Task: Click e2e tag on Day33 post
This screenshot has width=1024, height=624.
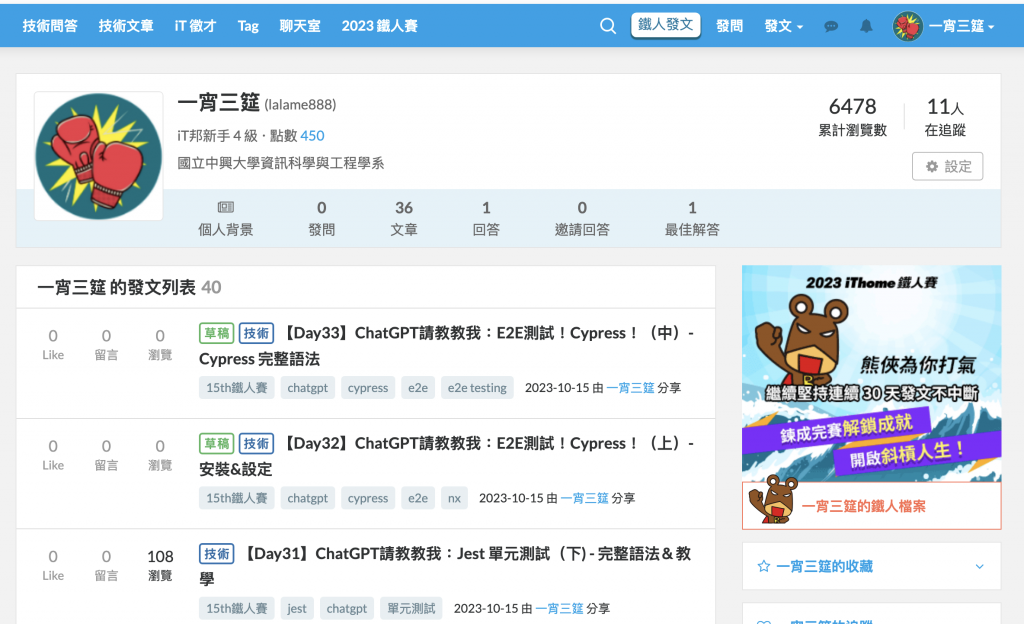Action: [x=418, y=388]
